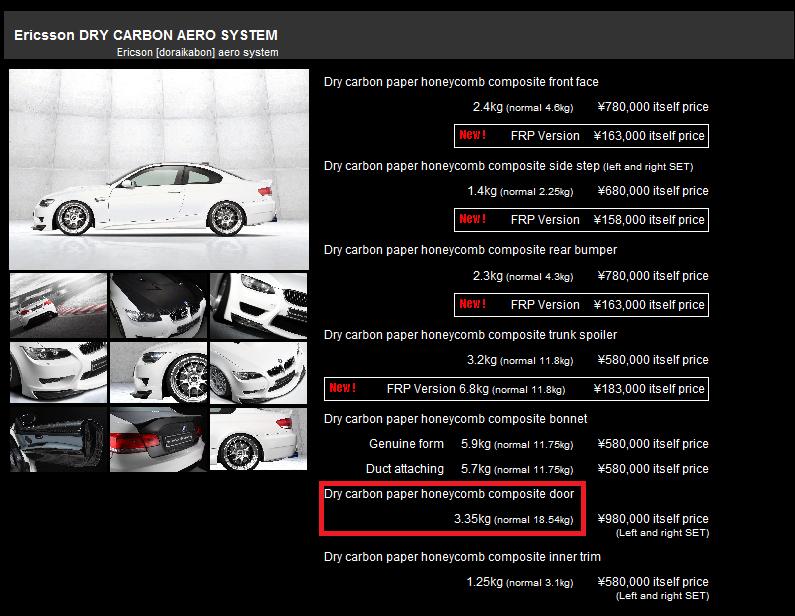
Task: Click the '2.3kg (normal 4.3kg)' weight
Action: [x=523, y=276]
